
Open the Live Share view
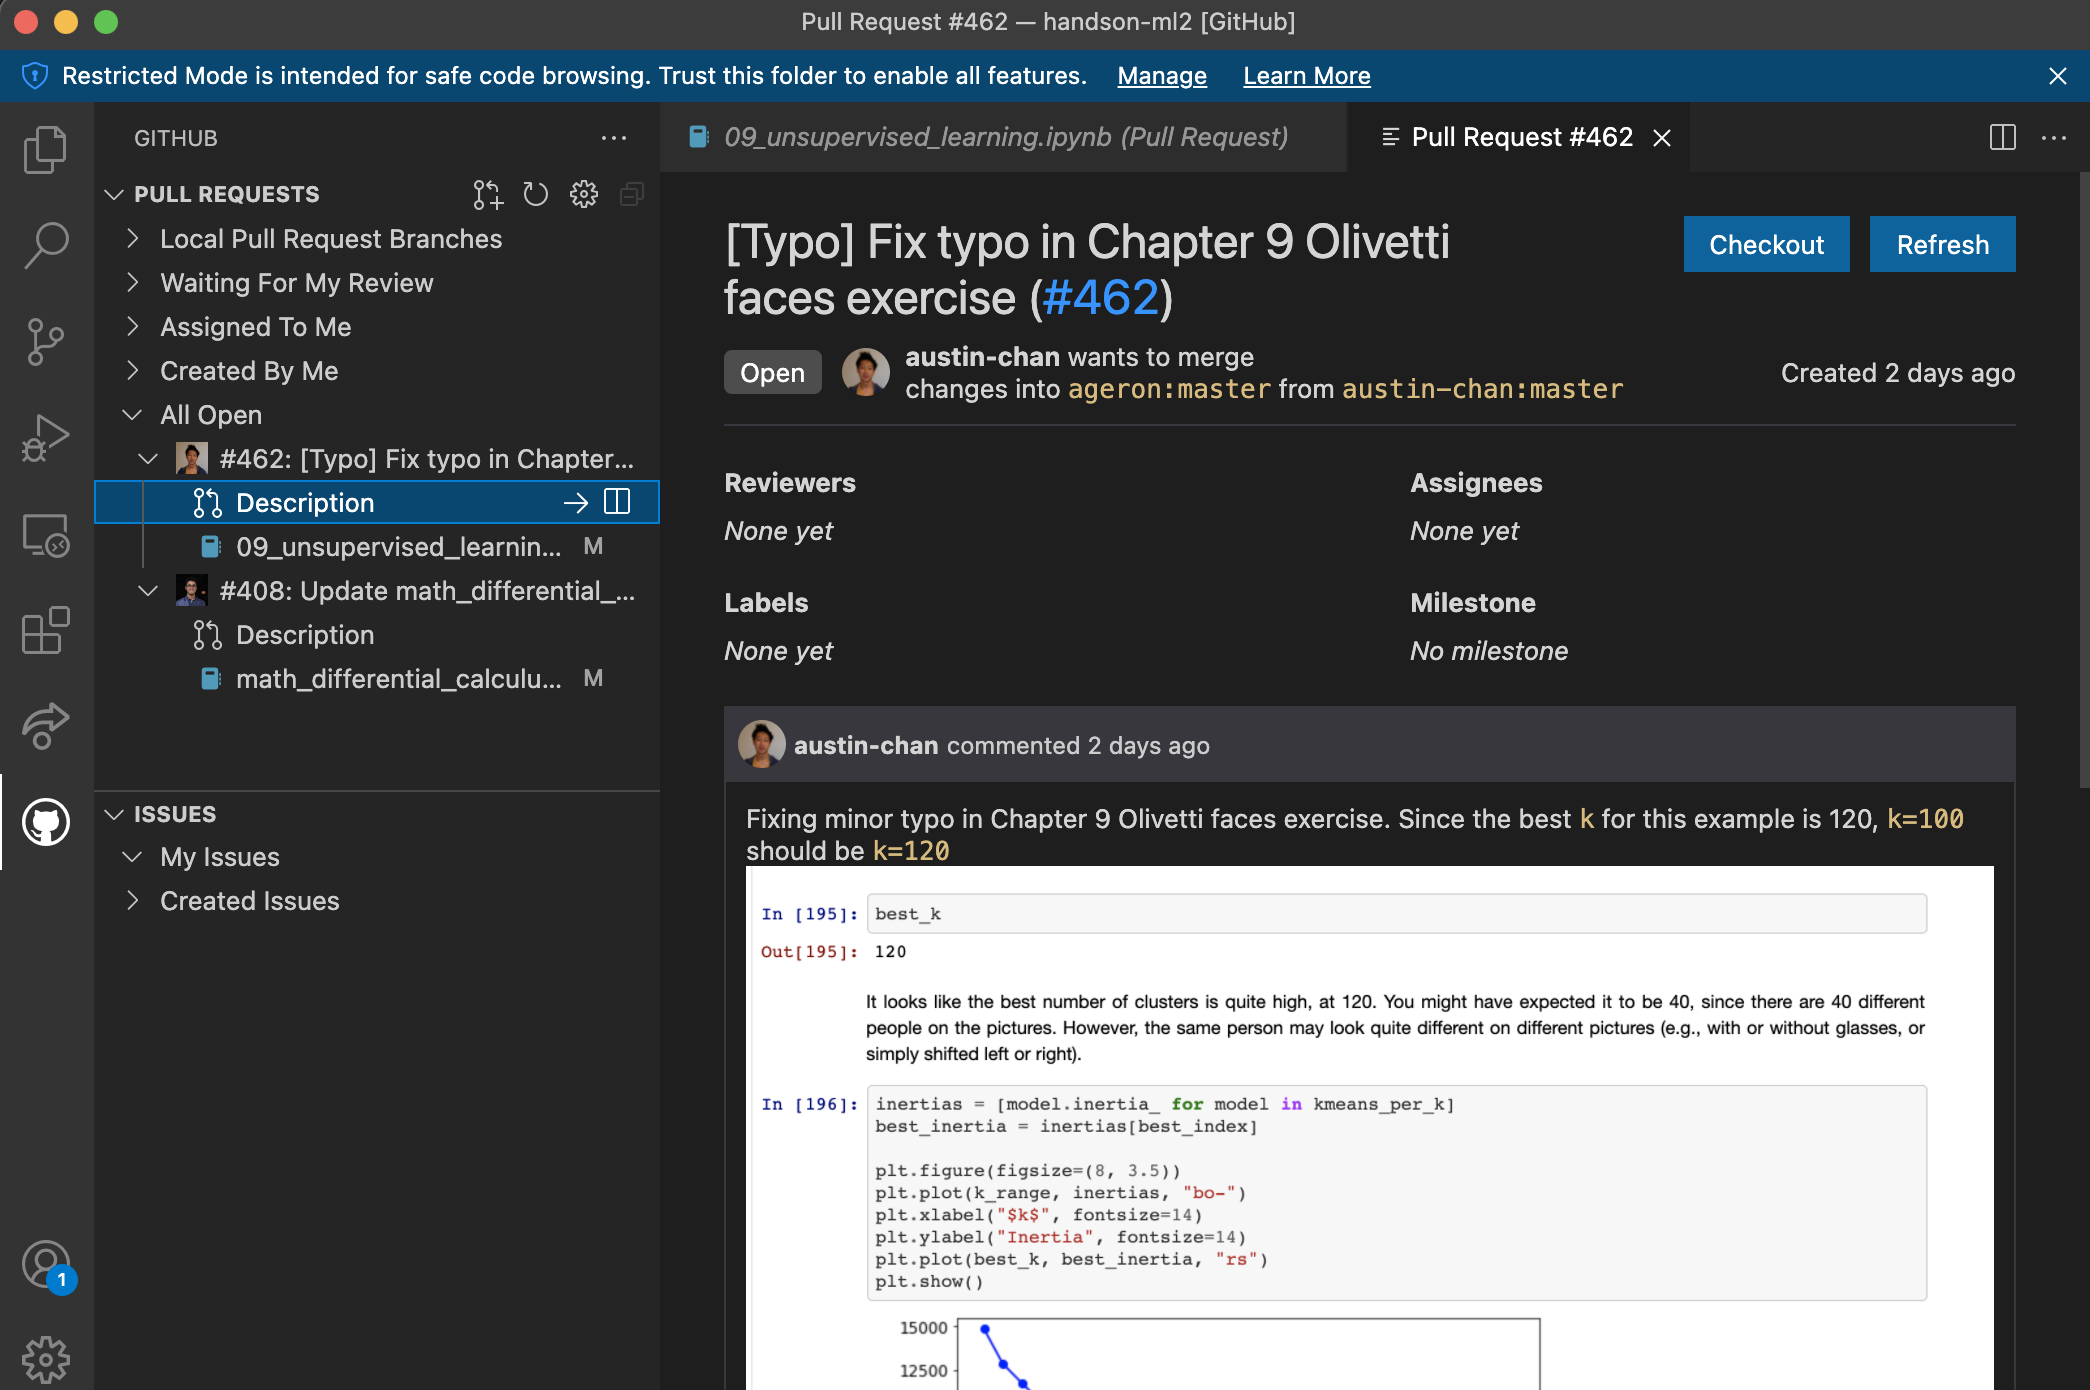pyautogui.click(x=46, y=726)
